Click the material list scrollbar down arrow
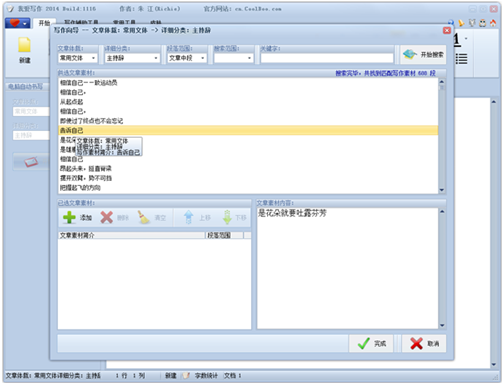 pos(442,190)
